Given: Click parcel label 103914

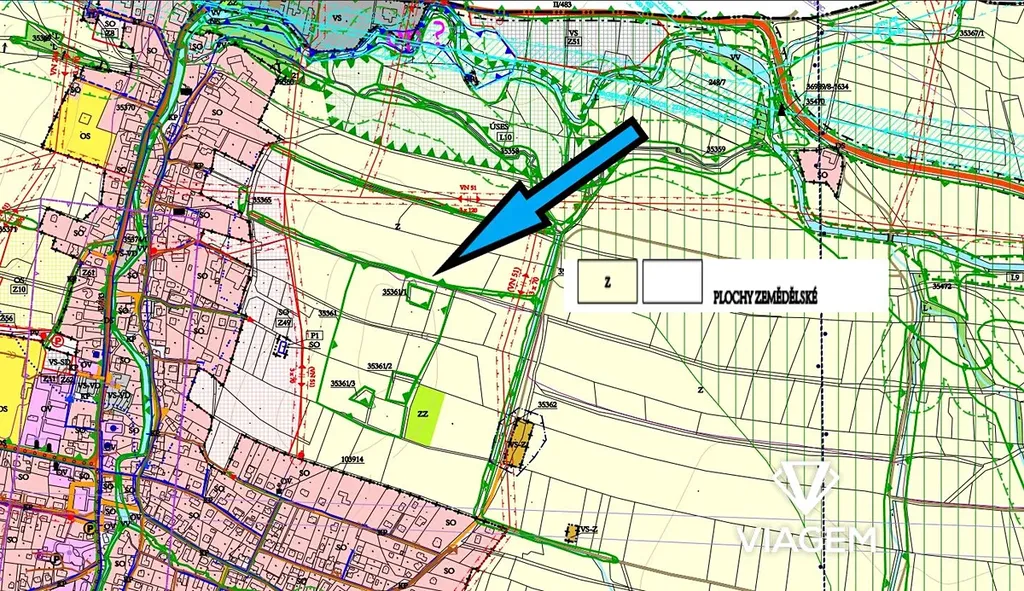Looking at the screenshot, I should 351,460.
